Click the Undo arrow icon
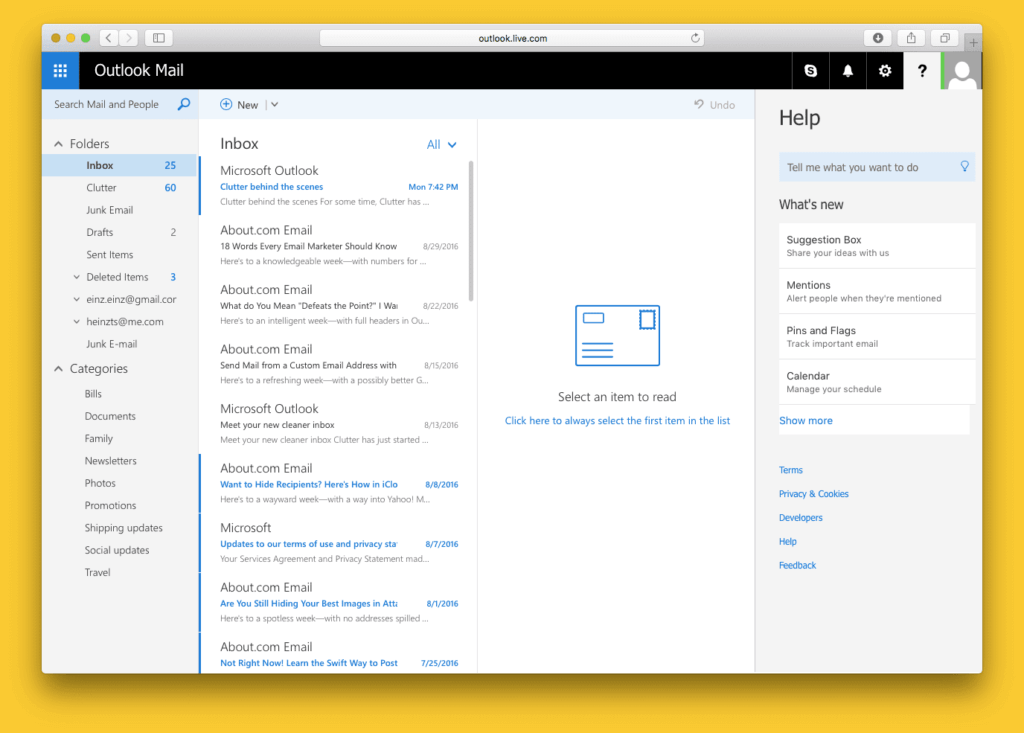 point(699,105)
